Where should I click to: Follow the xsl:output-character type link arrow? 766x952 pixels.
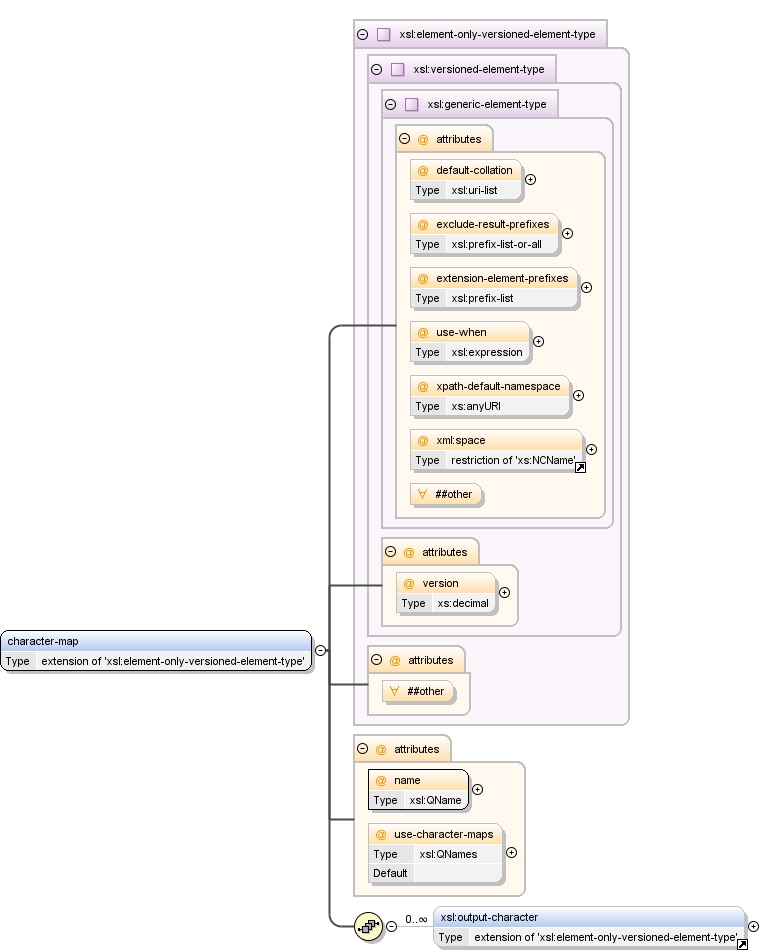point(742,945)
